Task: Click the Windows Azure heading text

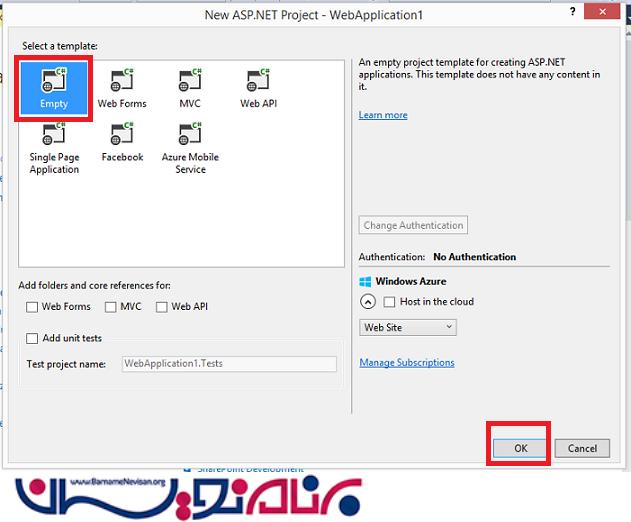Action: click(411, 281)
